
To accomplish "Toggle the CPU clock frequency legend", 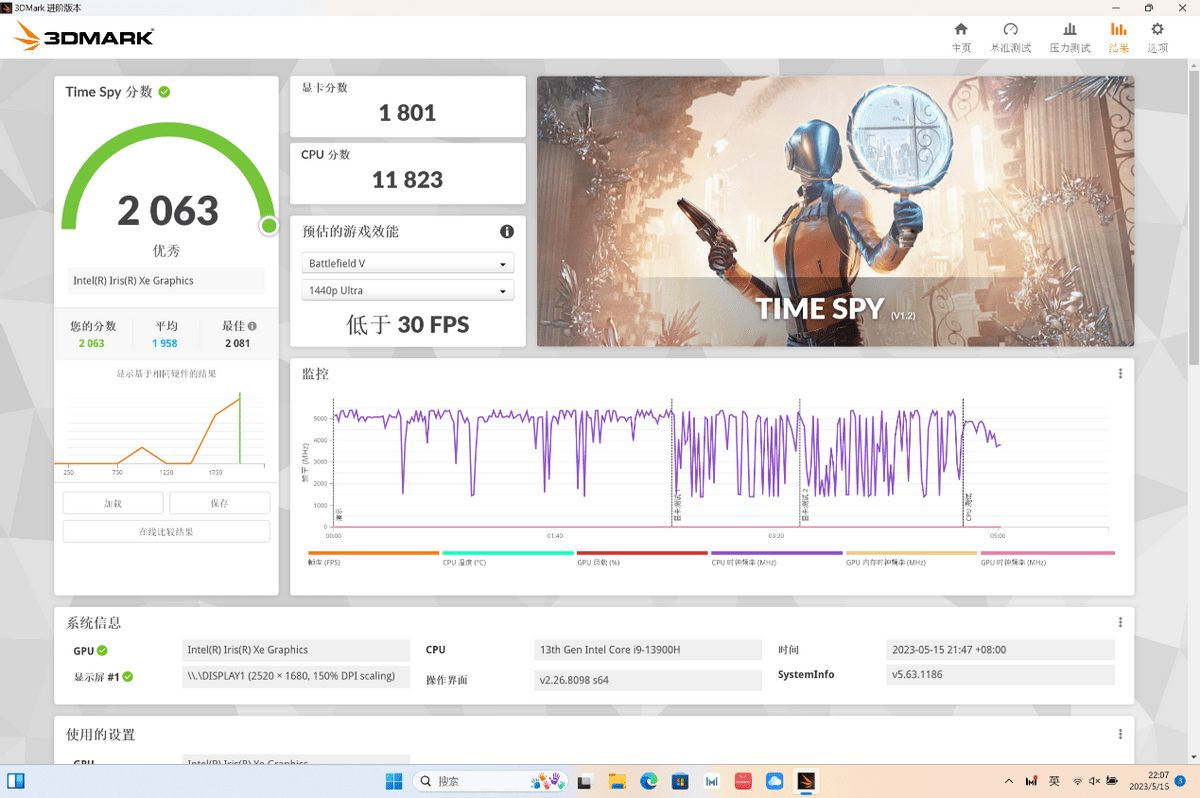I will pos(777,557).
